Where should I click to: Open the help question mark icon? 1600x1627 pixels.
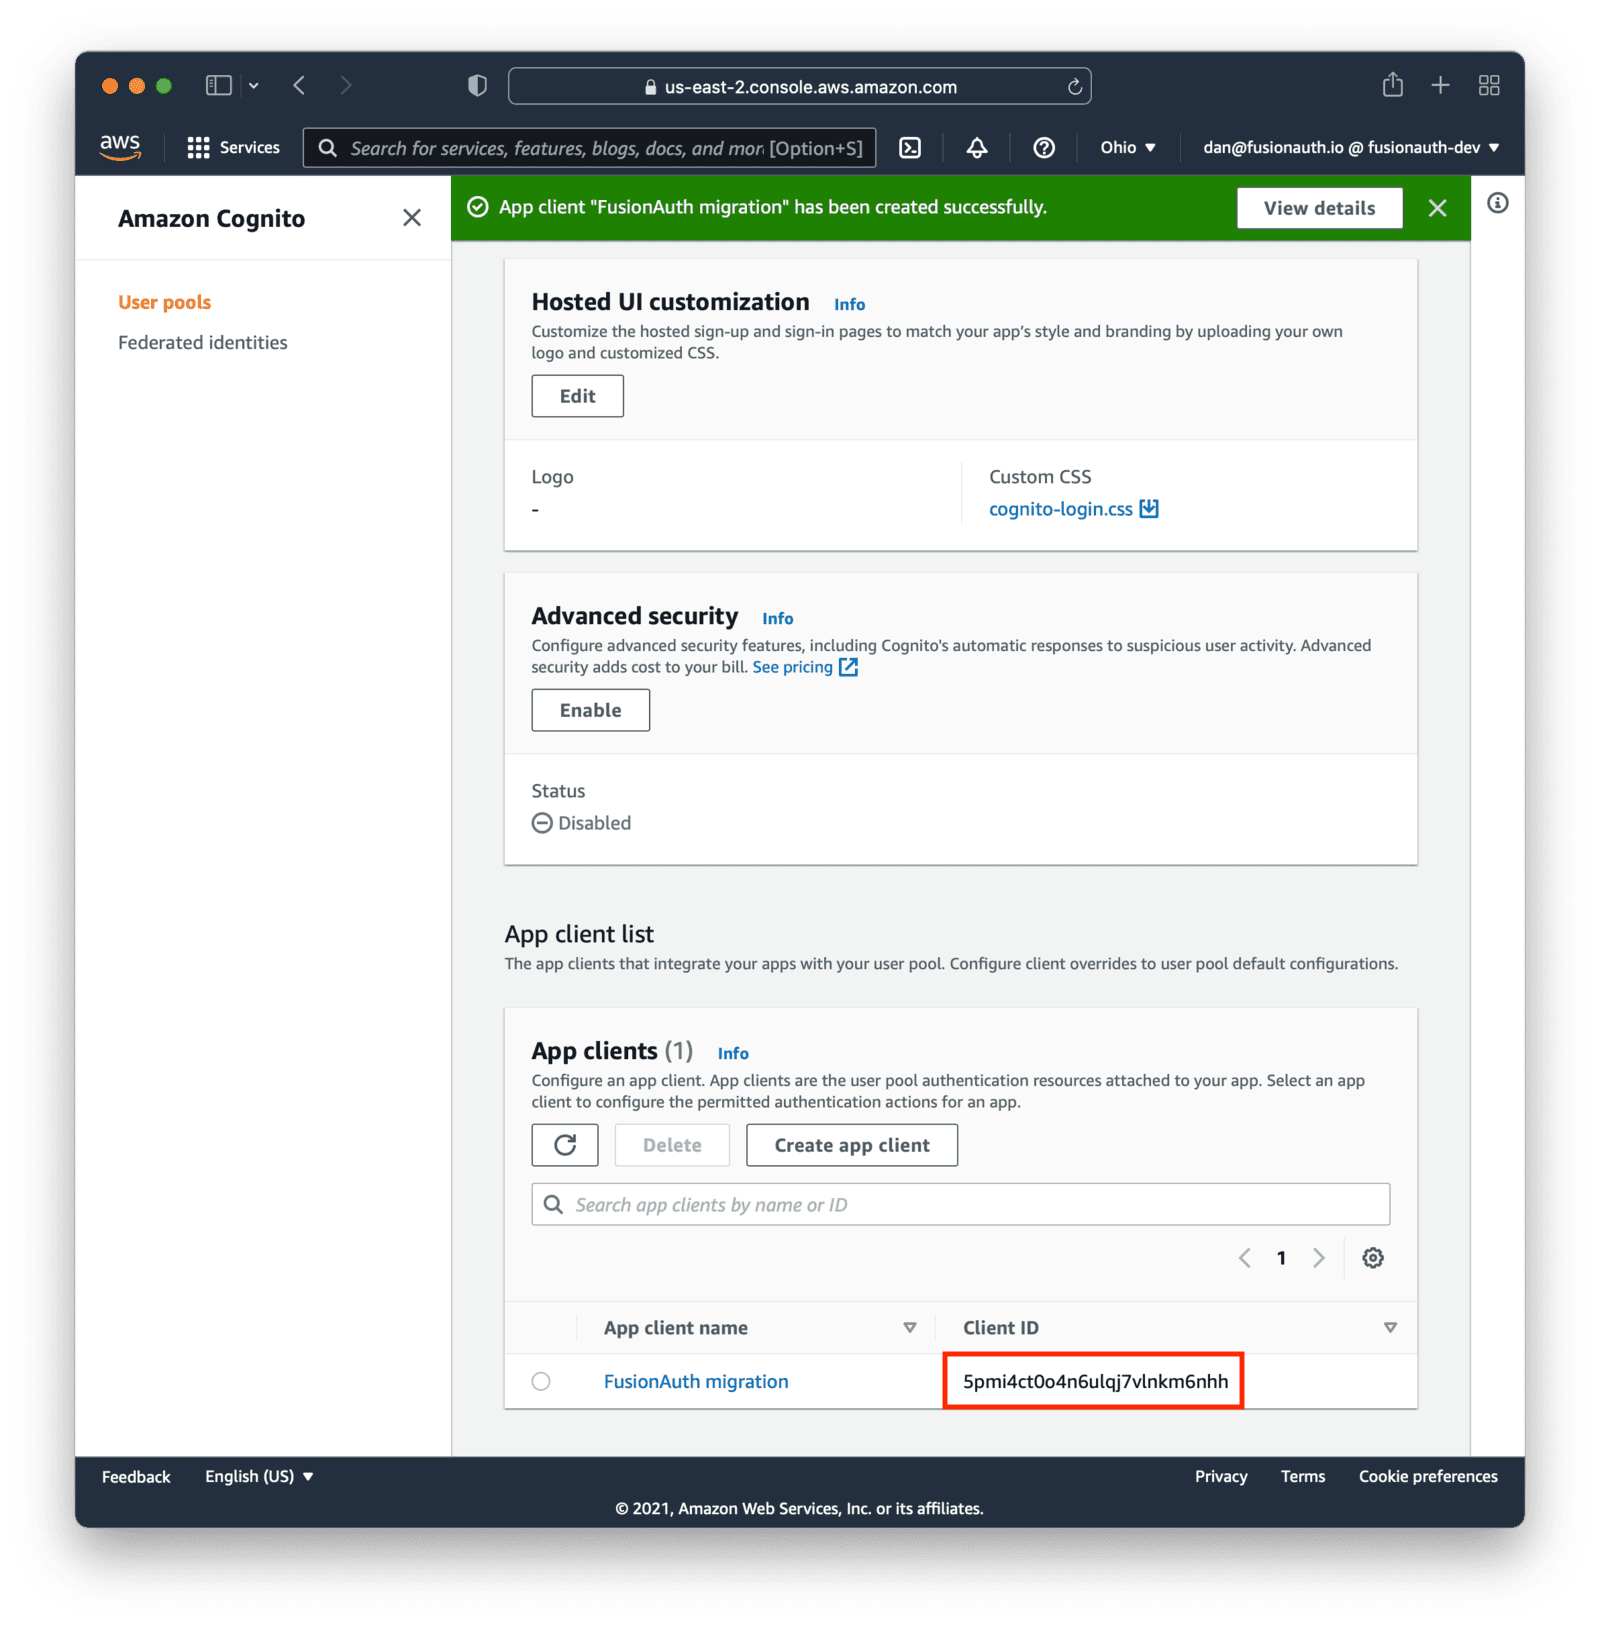tap(1044, 147)
